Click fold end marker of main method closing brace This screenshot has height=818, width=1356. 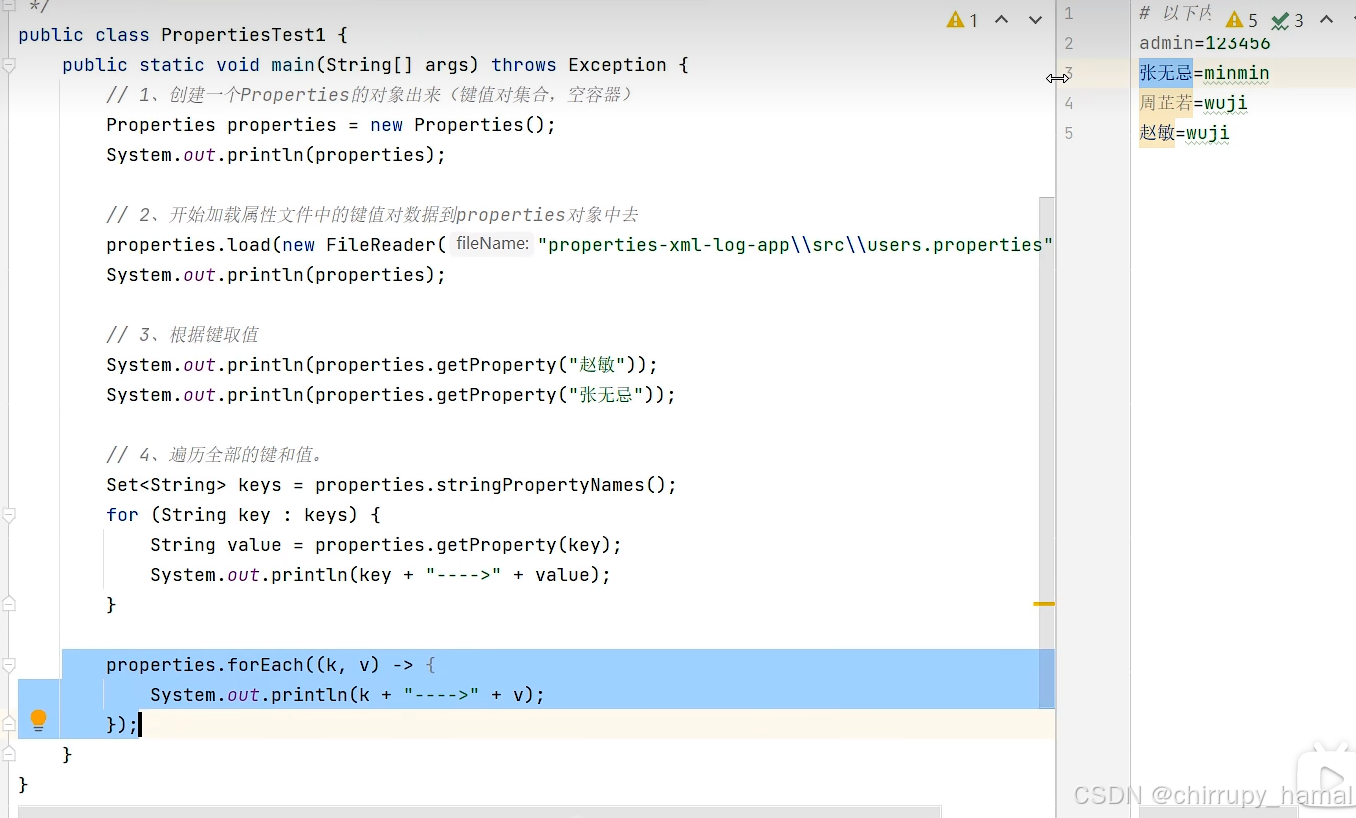pyautogui.click(x=9, y=753)
